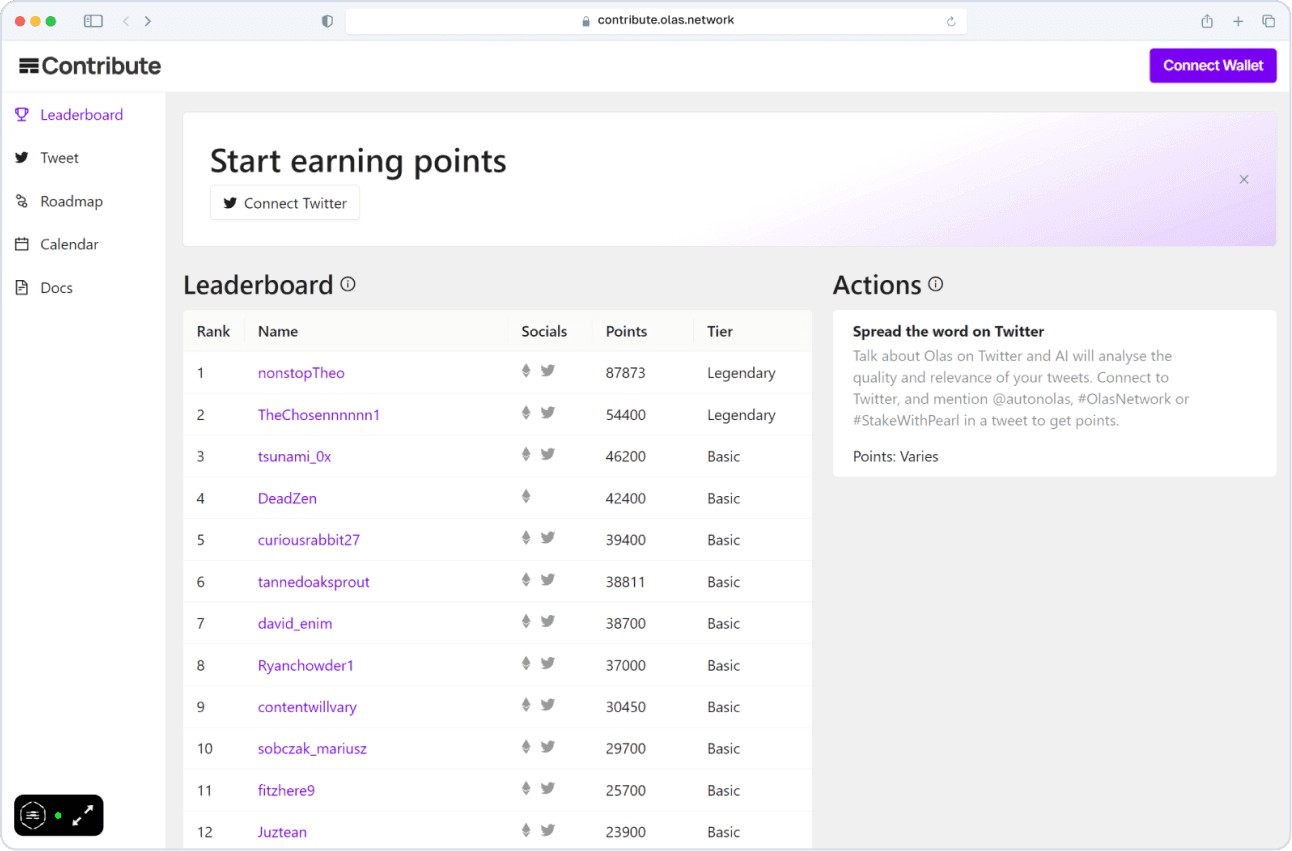
Task: Open TheChosennnnnn1's profile link
Action: pyautogui.click(x=319, y=415)
